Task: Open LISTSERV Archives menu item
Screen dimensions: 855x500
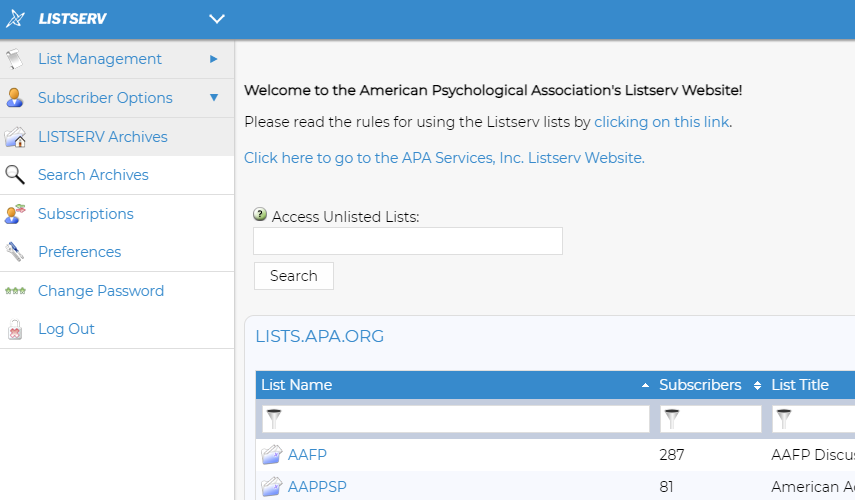Action: 102,137
